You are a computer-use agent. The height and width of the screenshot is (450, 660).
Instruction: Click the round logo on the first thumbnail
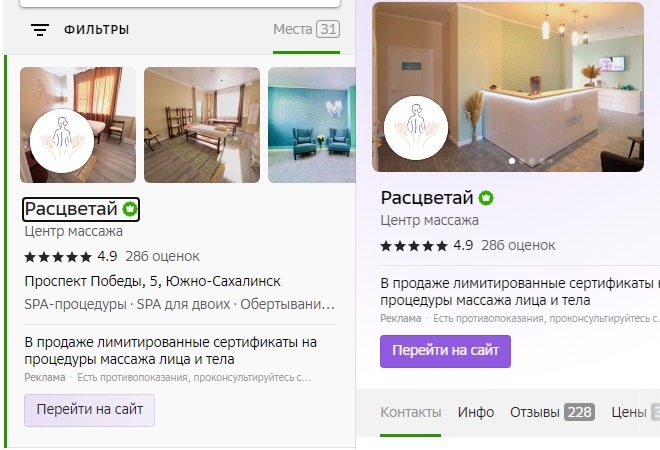tap(62, 141)
